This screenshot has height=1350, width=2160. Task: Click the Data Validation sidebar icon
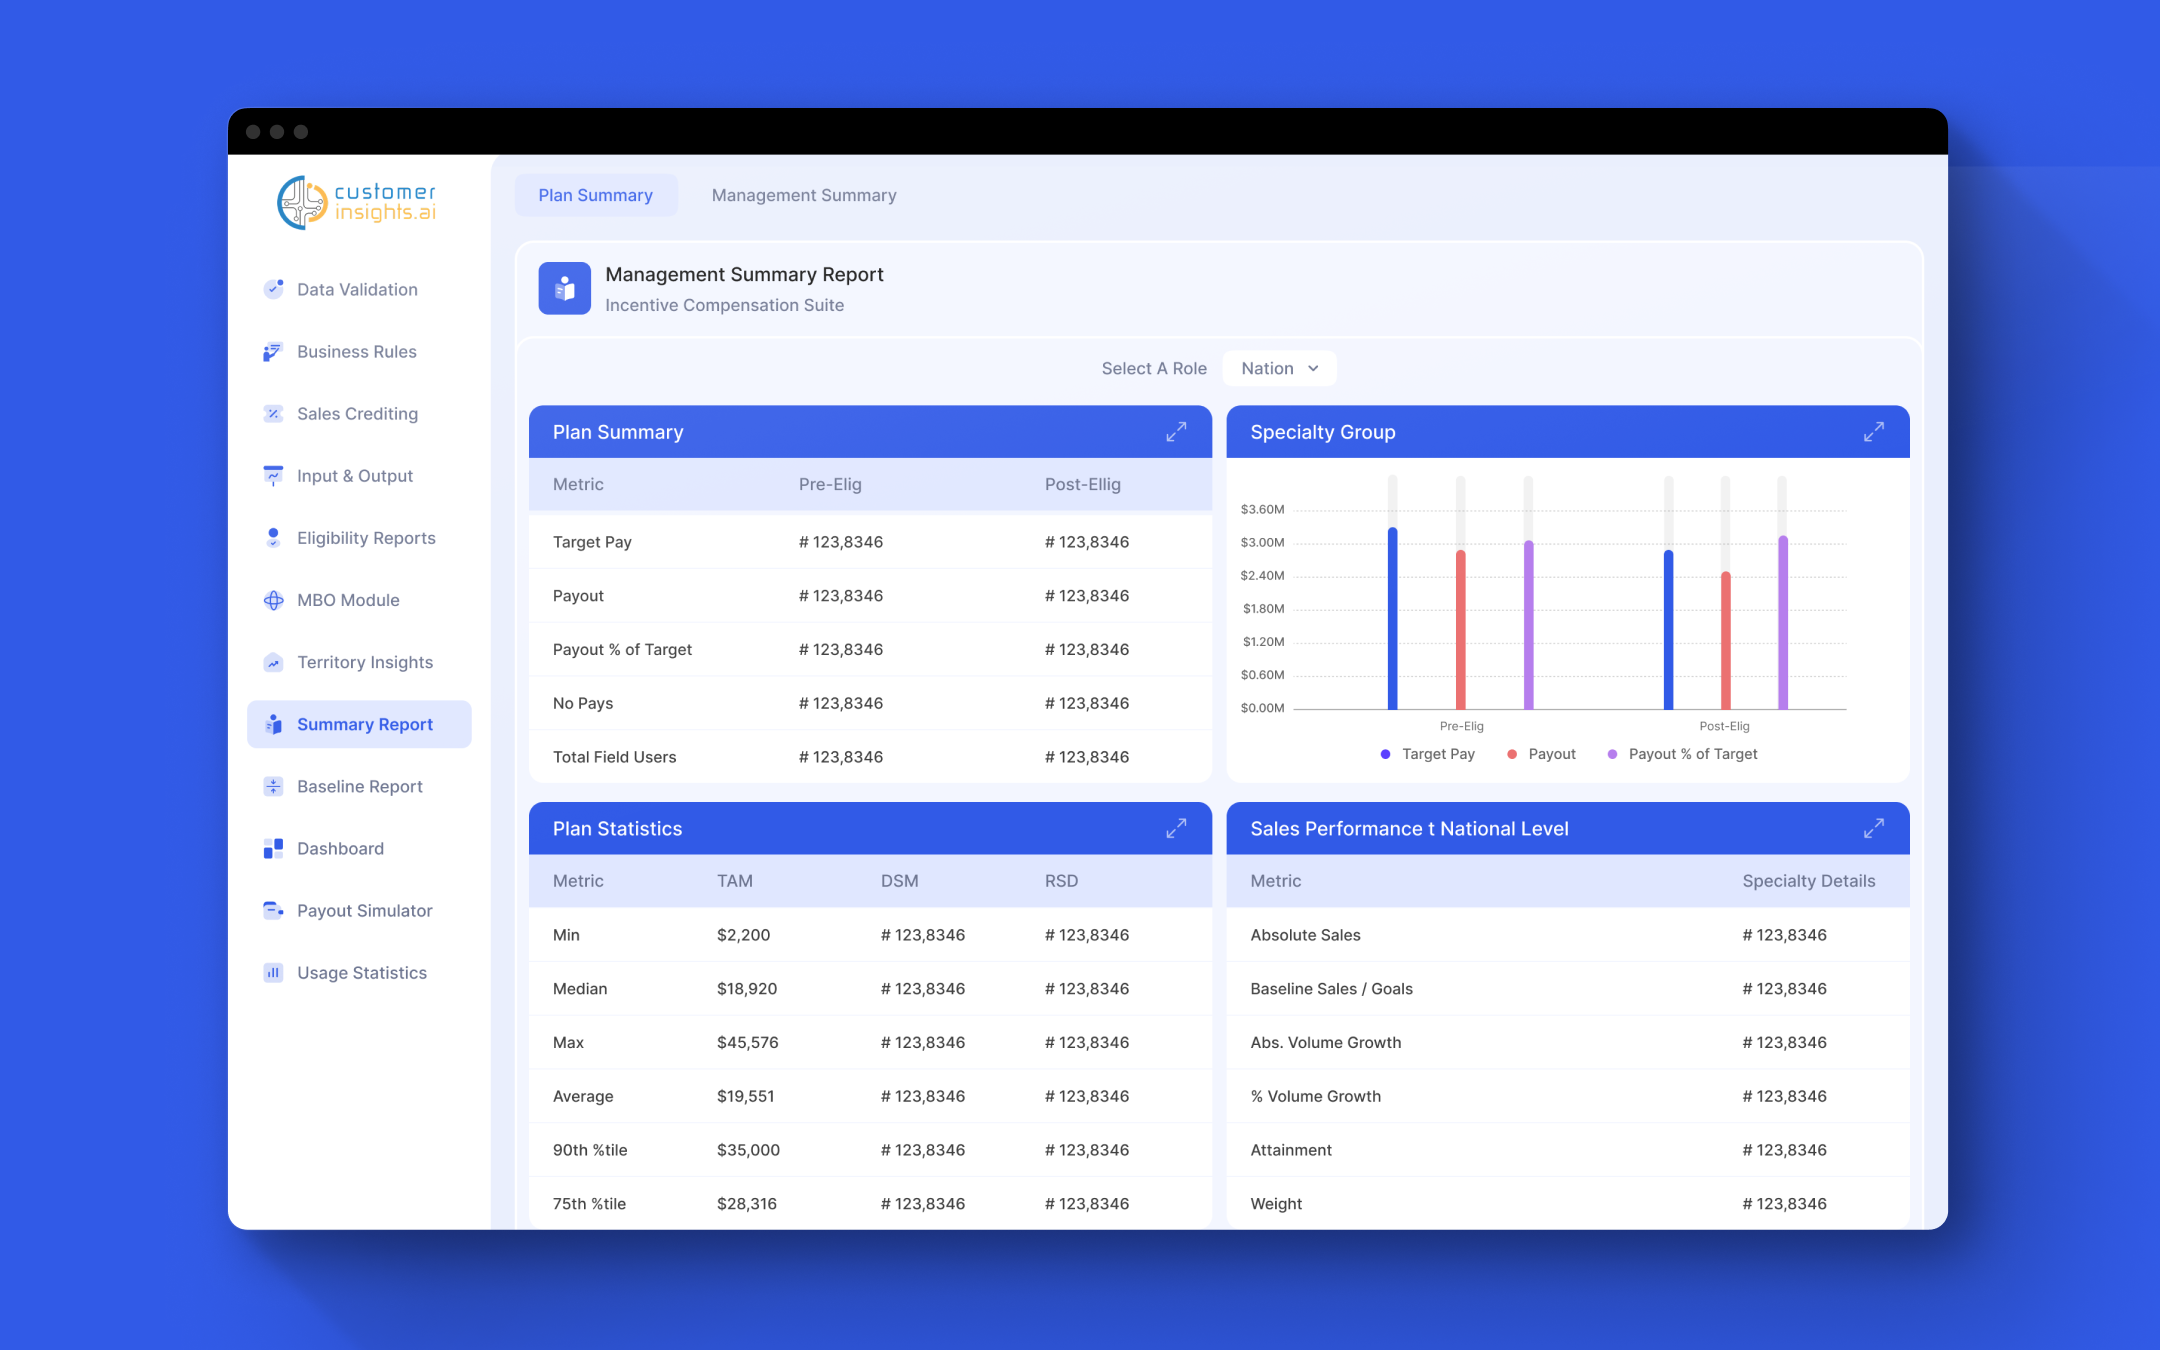[x=273, y=289]
